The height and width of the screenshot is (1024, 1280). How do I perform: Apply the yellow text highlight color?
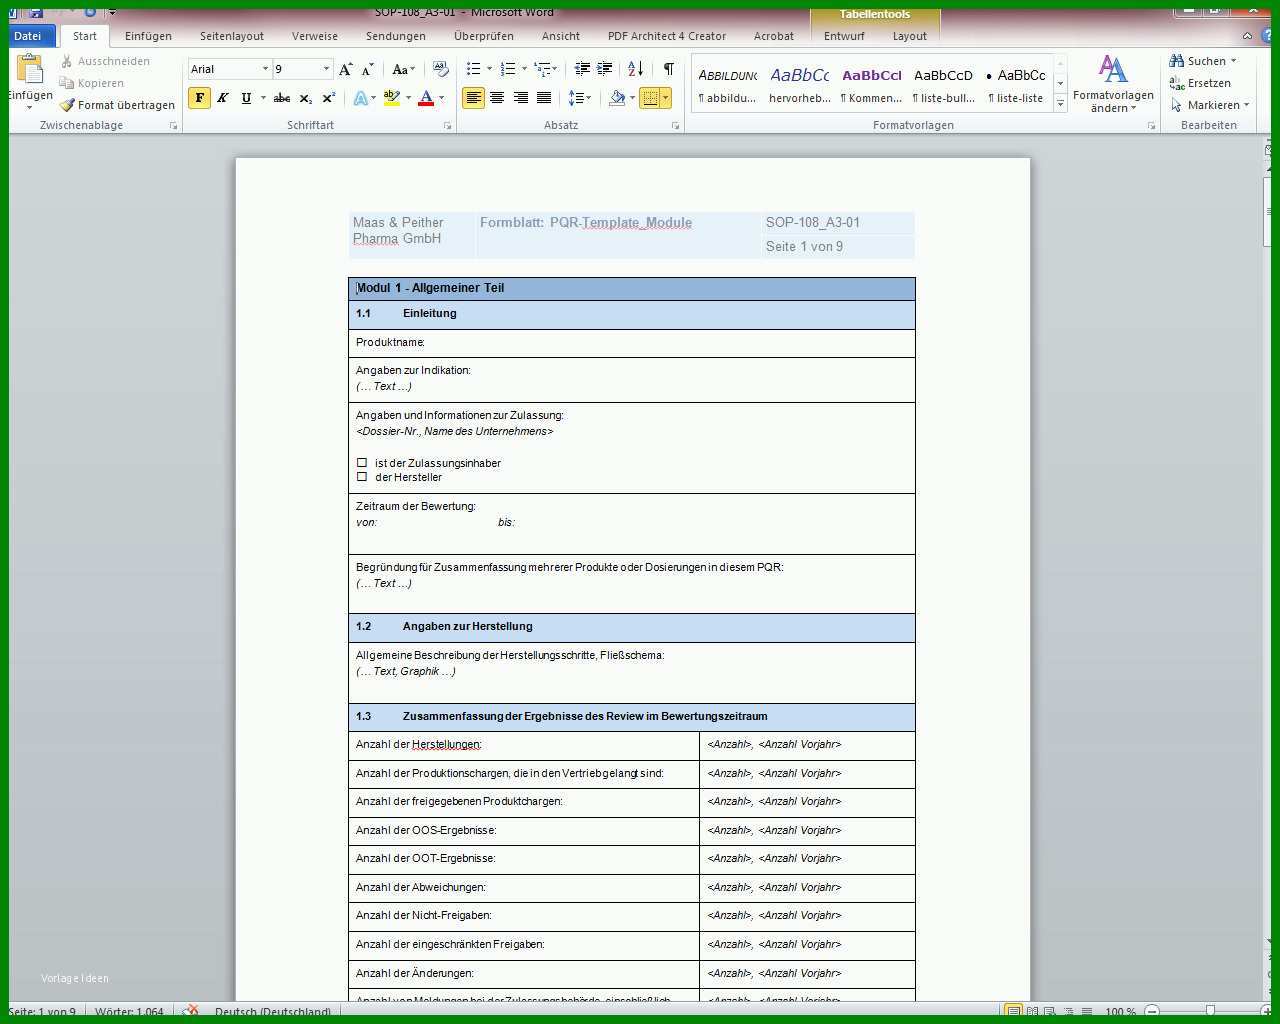[x=392, y=97]
